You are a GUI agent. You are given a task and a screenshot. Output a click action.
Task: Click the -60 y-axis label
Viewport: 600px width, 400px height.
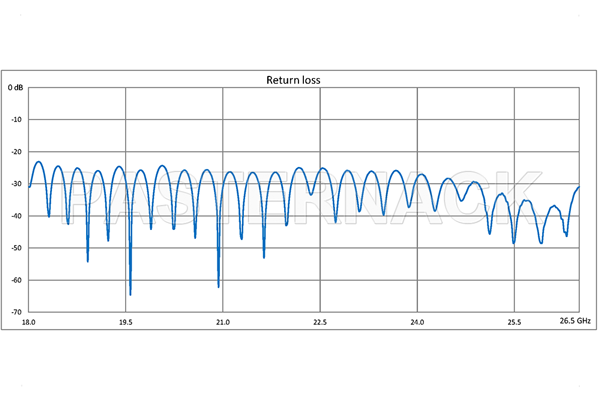click(x=17, y=280)
